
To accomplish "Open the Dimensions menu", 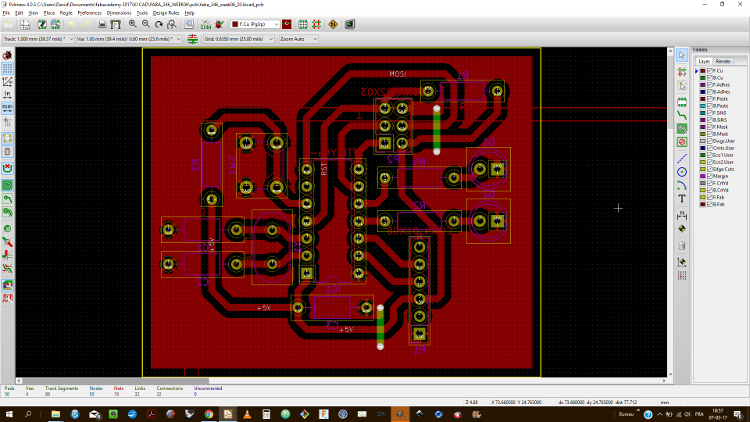I will tap(119, 13).
